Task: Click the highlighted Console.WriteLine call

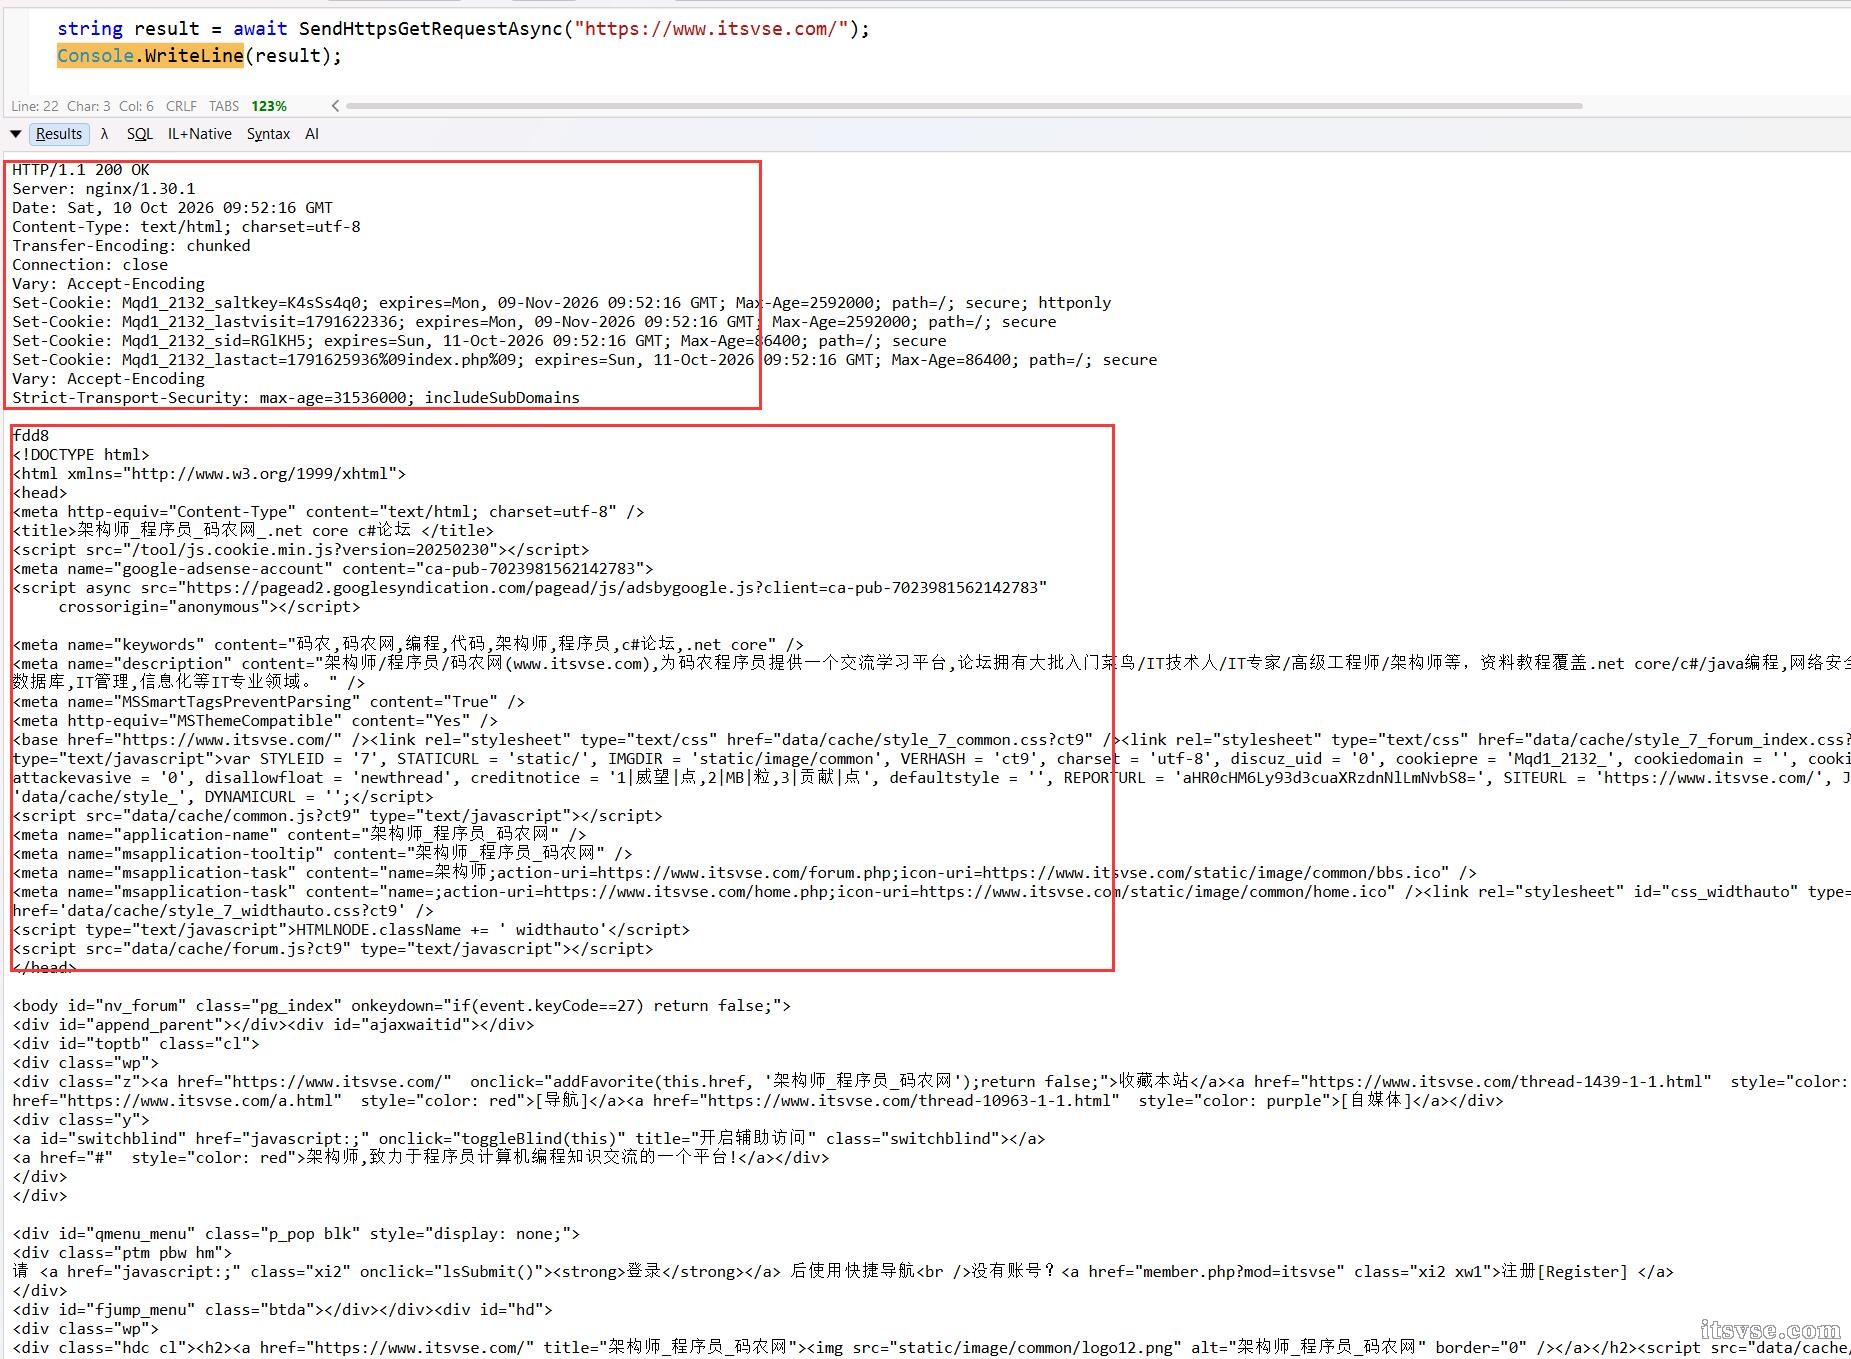Action: 150,56
